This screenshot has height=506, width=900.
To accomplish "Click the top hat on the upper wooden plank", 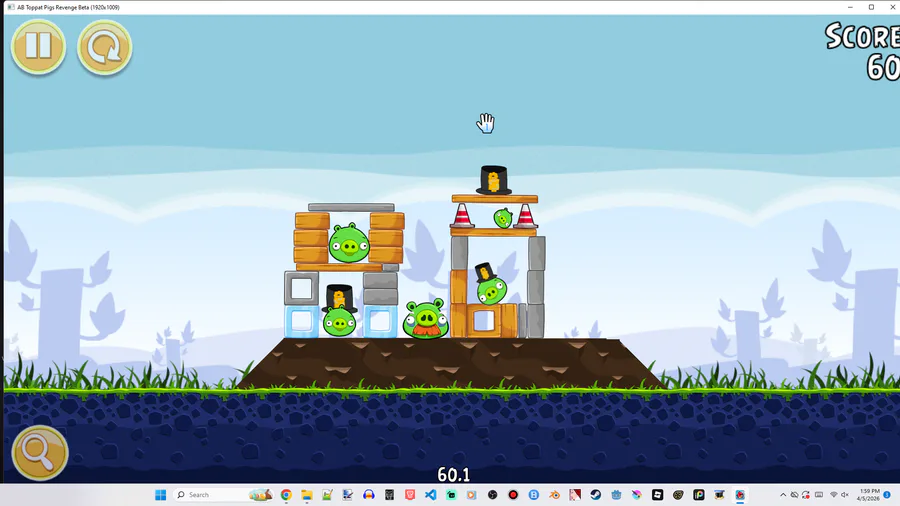I will pos(494,180).
